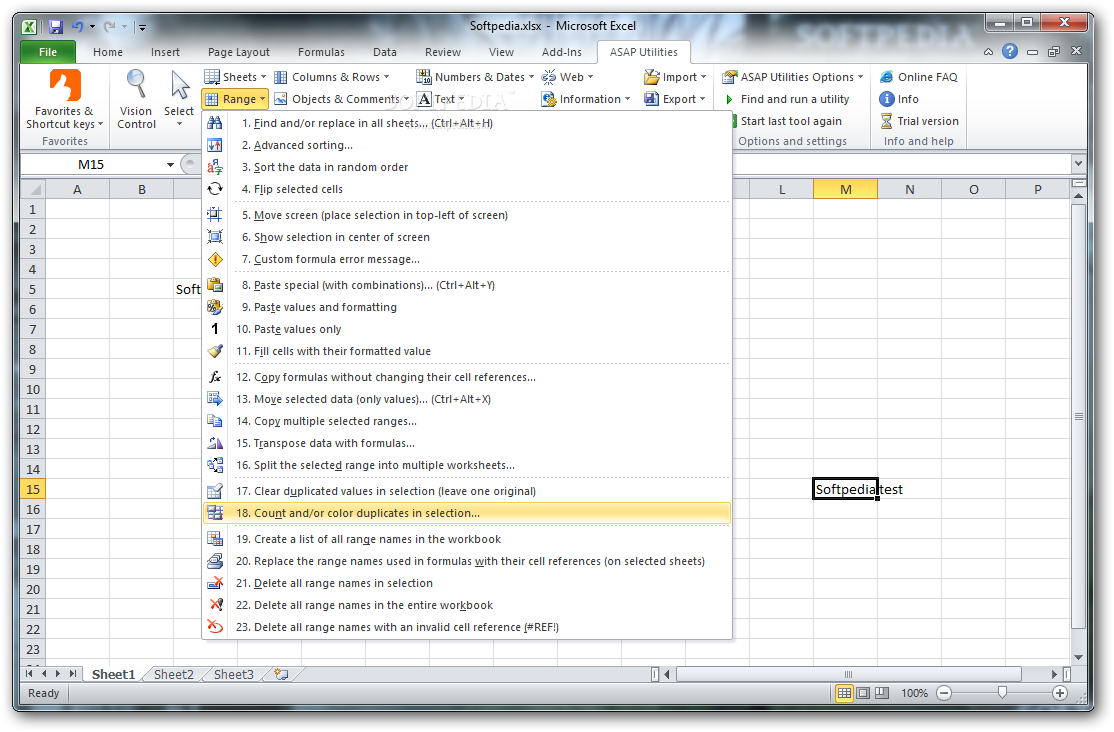Screen dimensions: 1114x732
Task: Click the Advanced sorting icon
Action: coord(215,145)
